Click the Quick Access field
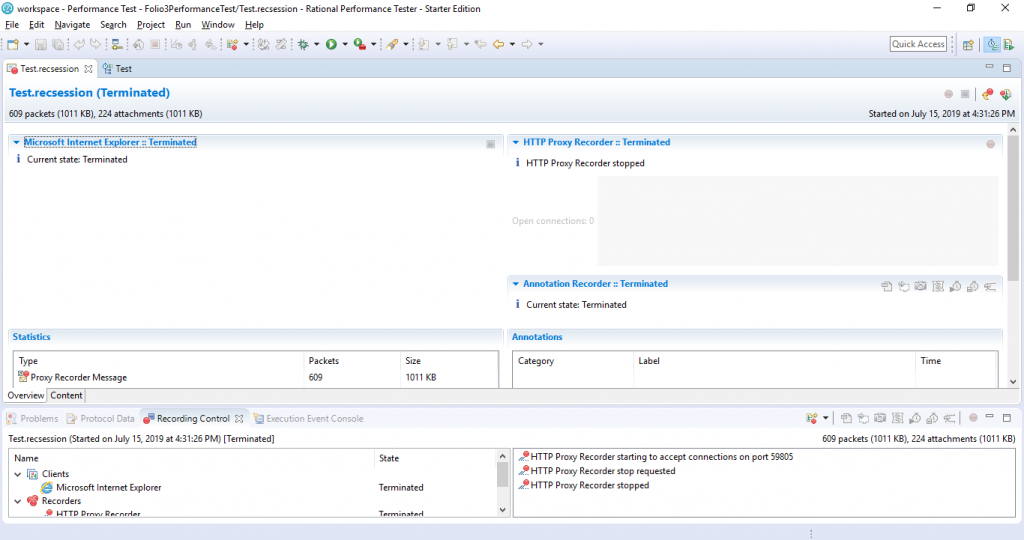The image size is (1024, 540). (918, 44)
